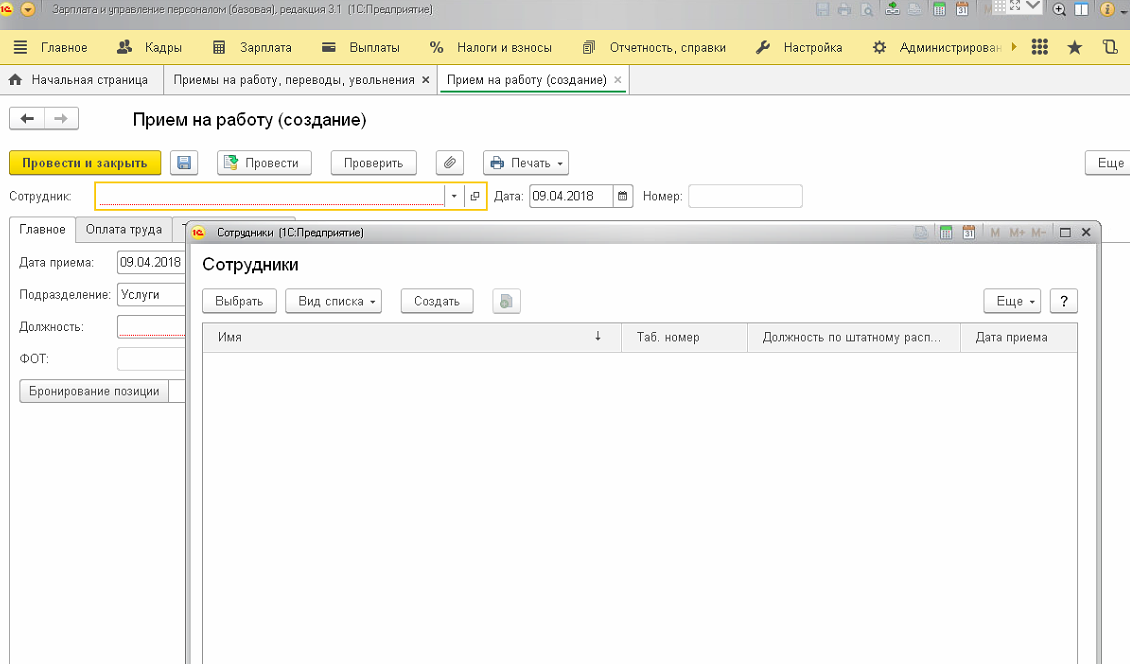Image resolution: width=1130 pixels, height=664 pixels.
Task: Open the favorites star icon
Action: coord(1075,47)
